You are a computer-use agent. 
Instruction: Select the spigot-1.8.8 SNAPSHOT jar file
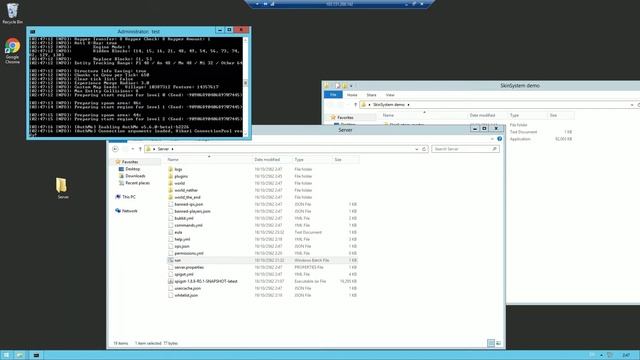tap(206, 281)
